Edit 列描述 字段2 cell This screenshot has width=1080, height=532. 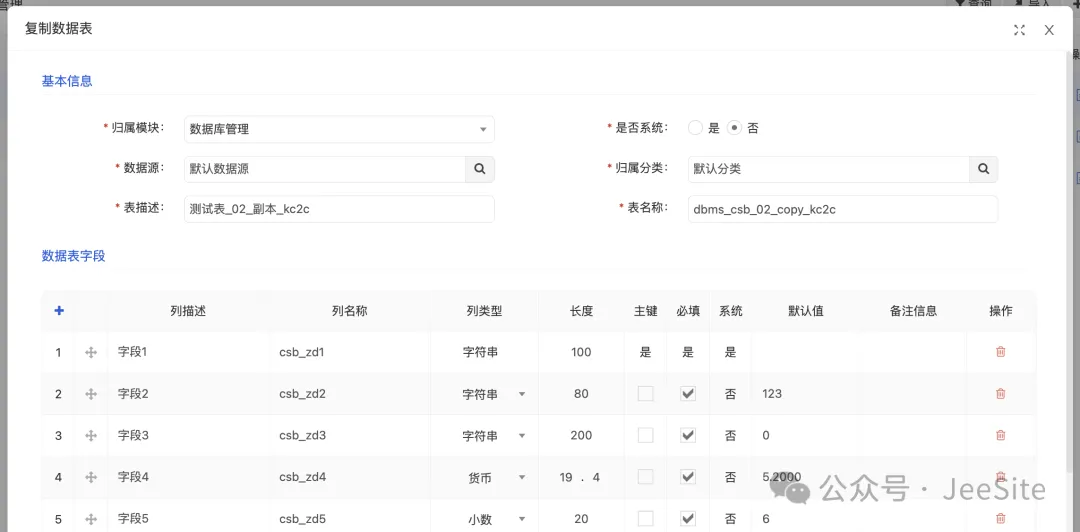tap(189, 394)
